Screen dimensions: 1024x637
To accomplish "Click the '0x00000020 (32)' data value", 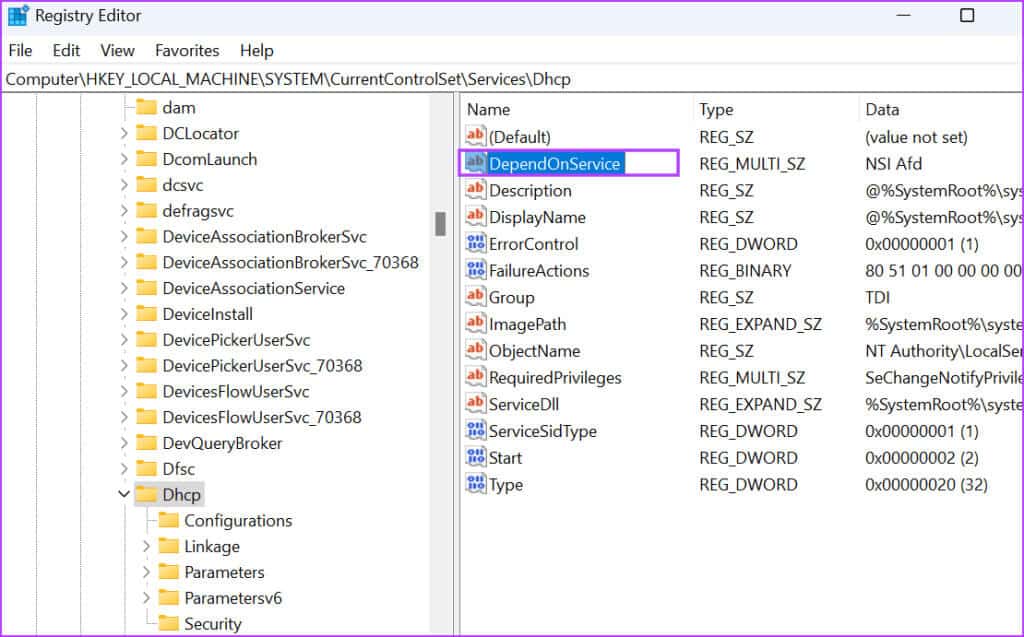I will click(926, 485).
